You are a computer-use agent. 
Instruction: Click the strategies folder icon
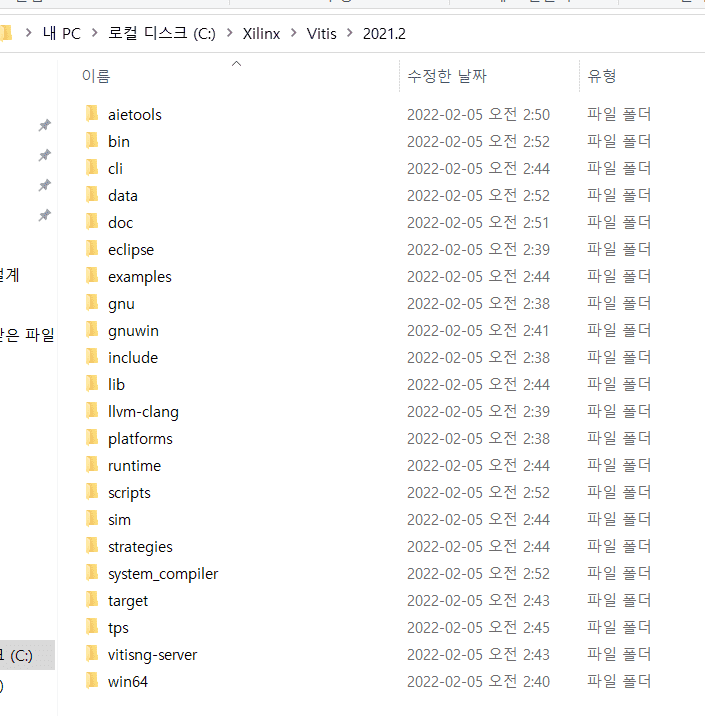pyautogui.click(x=92, y=546)
